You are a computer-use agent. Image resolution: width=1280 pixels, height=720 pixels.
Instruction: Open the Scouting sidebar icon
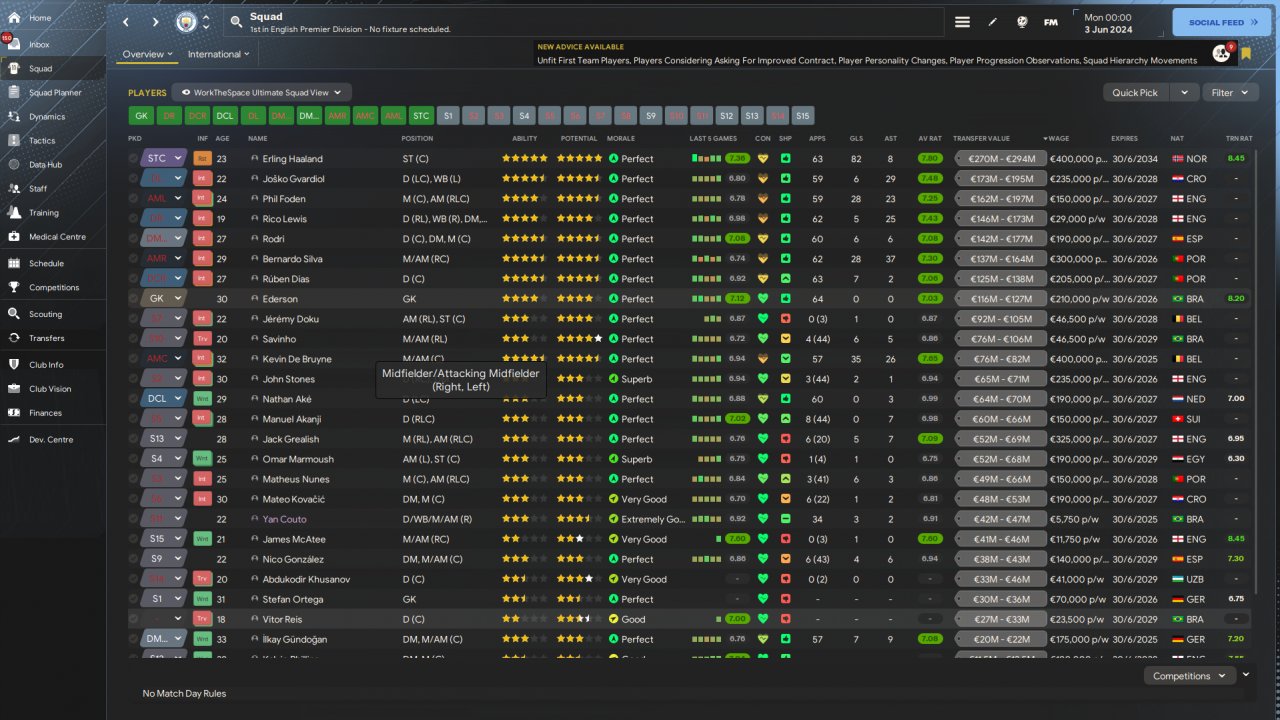(x=14, y=314)
